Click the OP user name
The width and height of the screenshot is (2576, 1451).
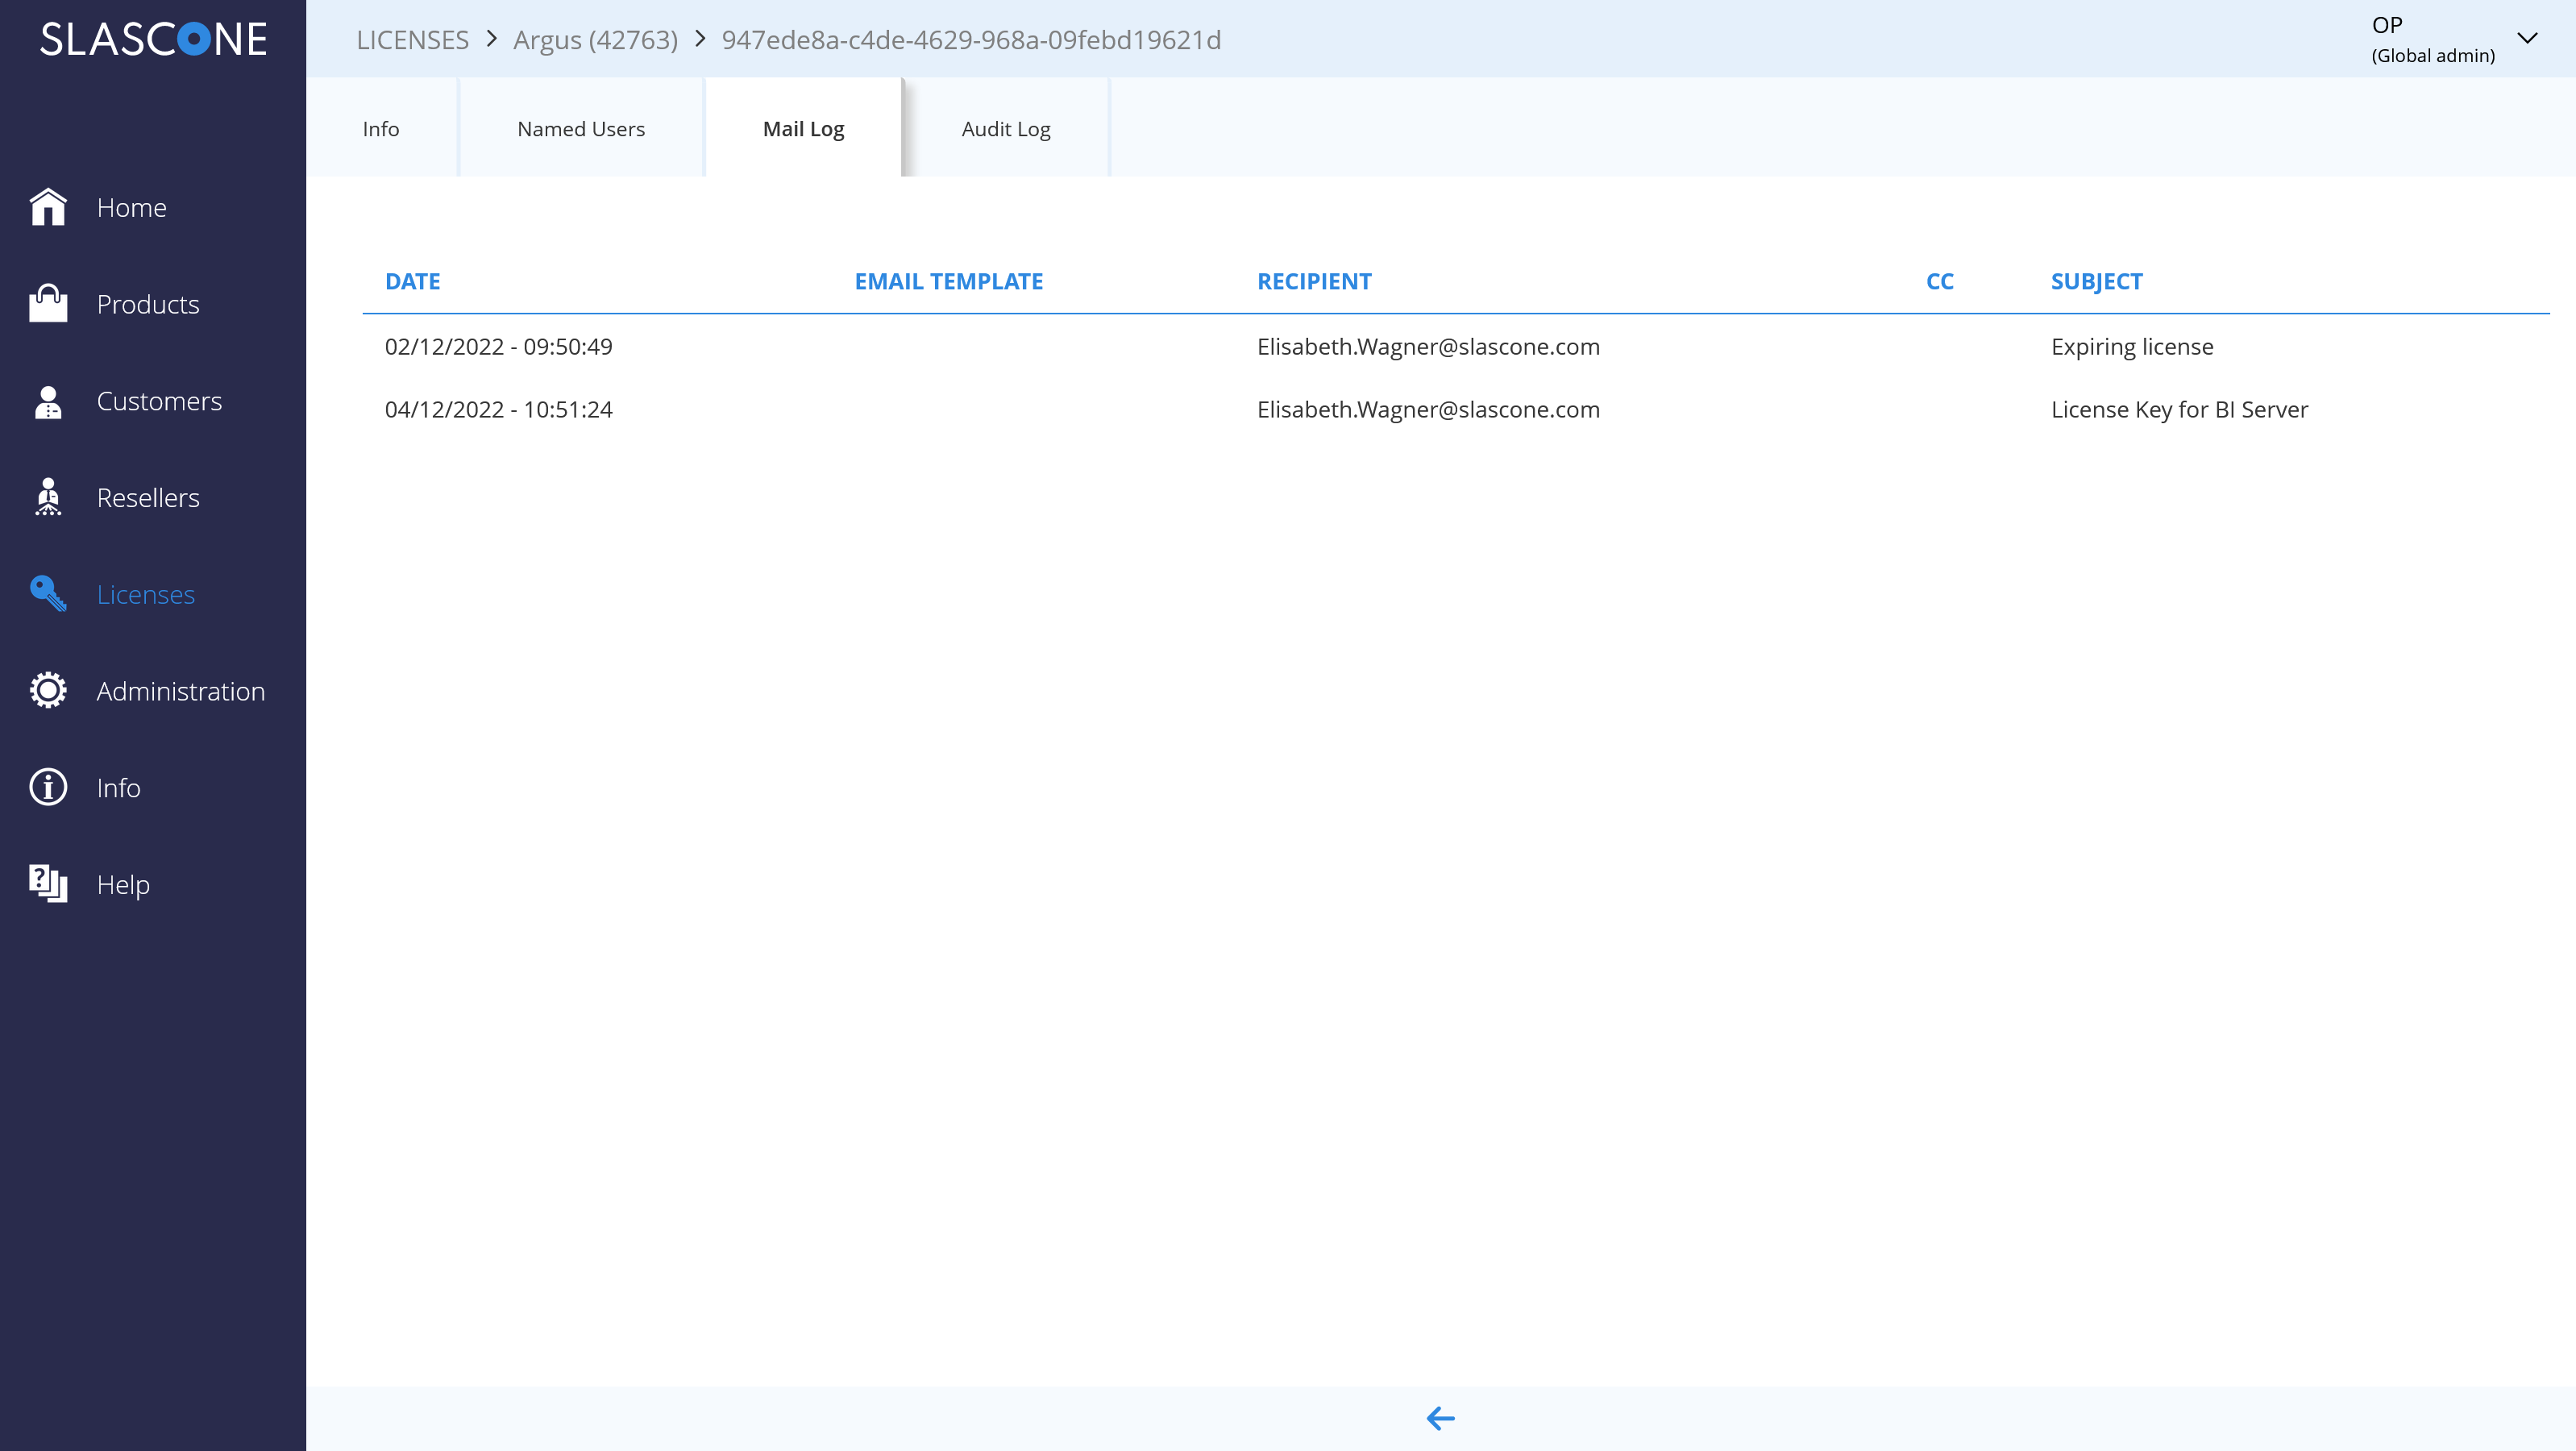pos(2387,25)
